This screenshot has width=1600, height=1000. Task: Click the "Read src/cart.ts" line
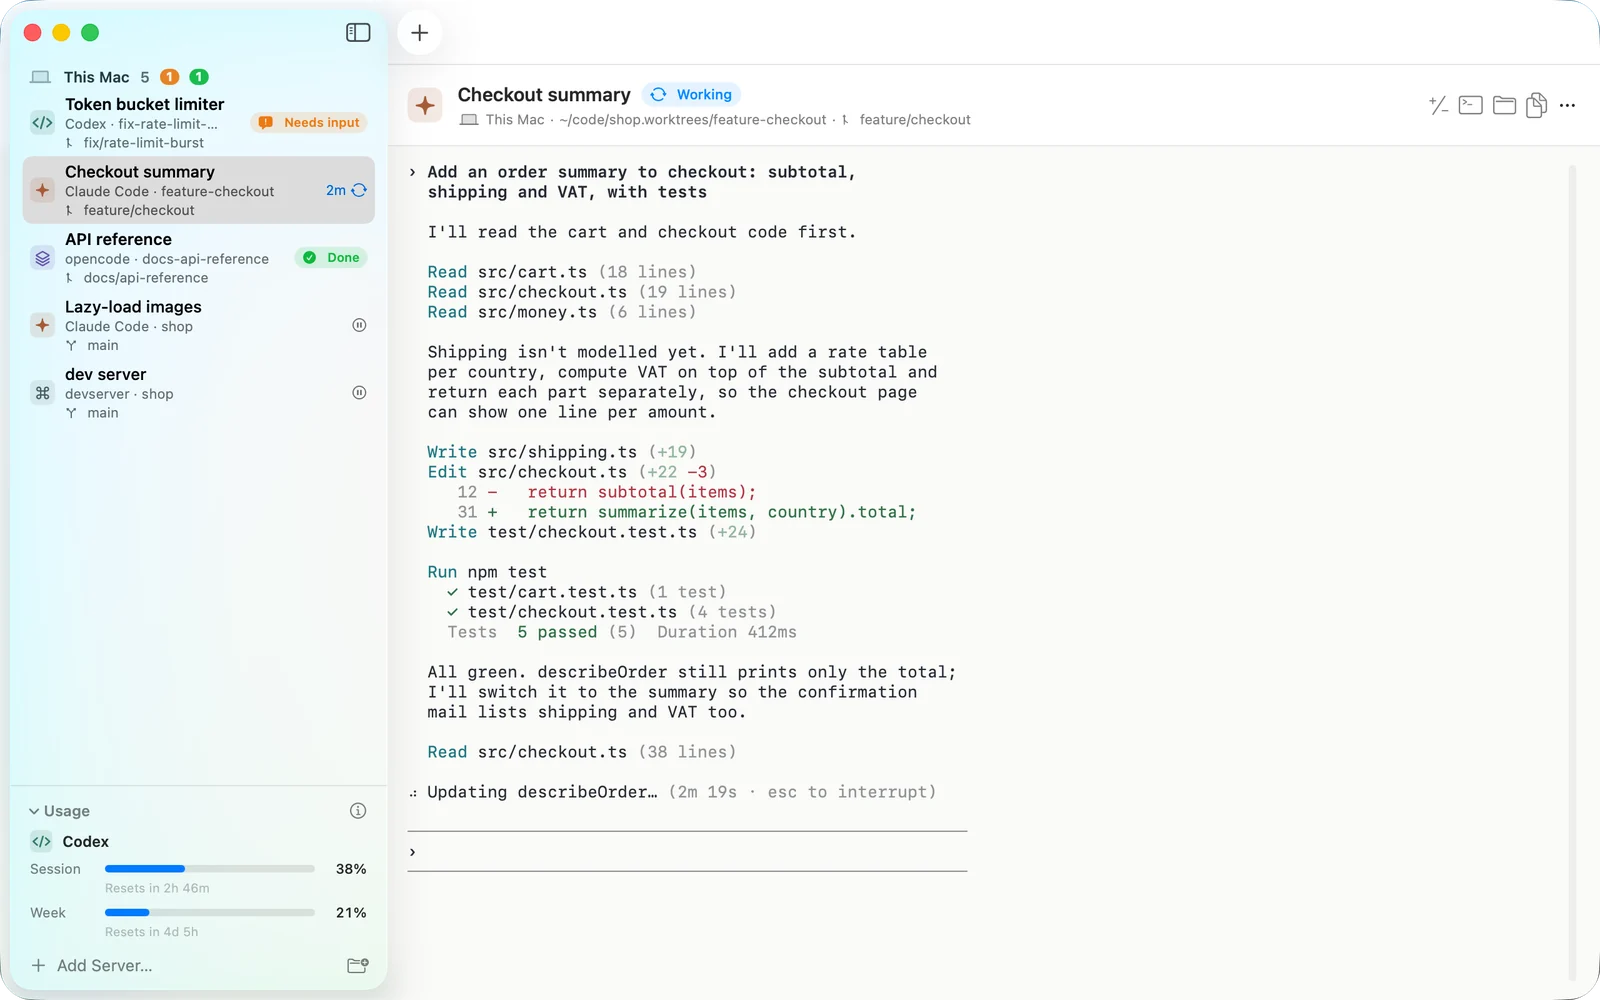point(562,272)
